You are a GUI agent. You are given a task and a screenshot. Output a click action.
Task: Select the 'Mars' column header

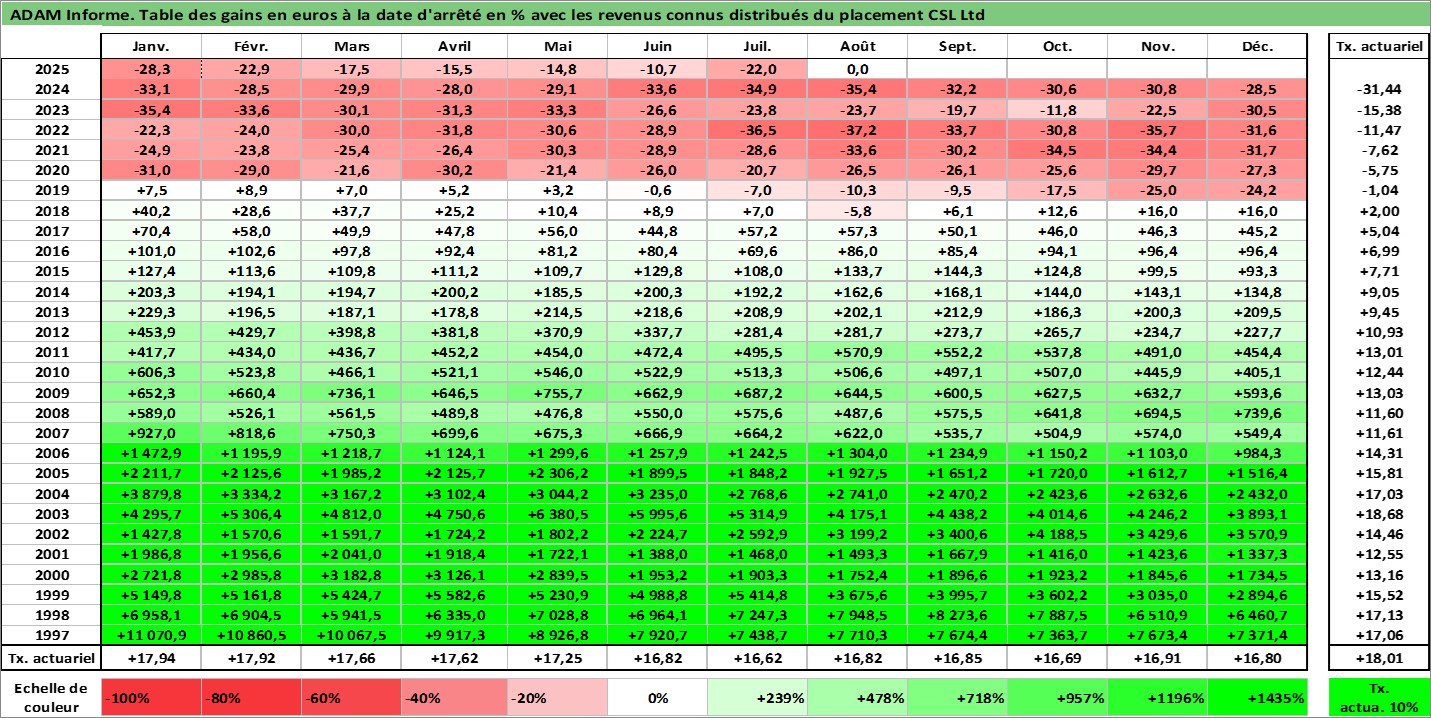[352, 46]
